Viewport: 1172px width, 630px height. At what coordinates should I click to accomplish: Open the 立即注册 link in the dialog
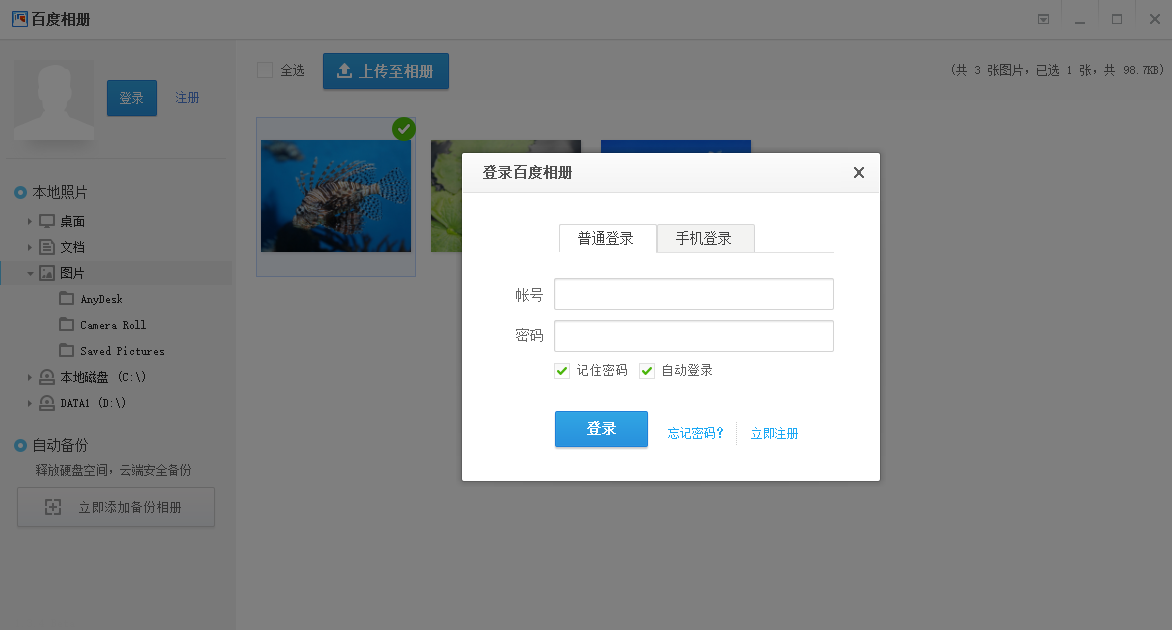(x=774, y=433)
